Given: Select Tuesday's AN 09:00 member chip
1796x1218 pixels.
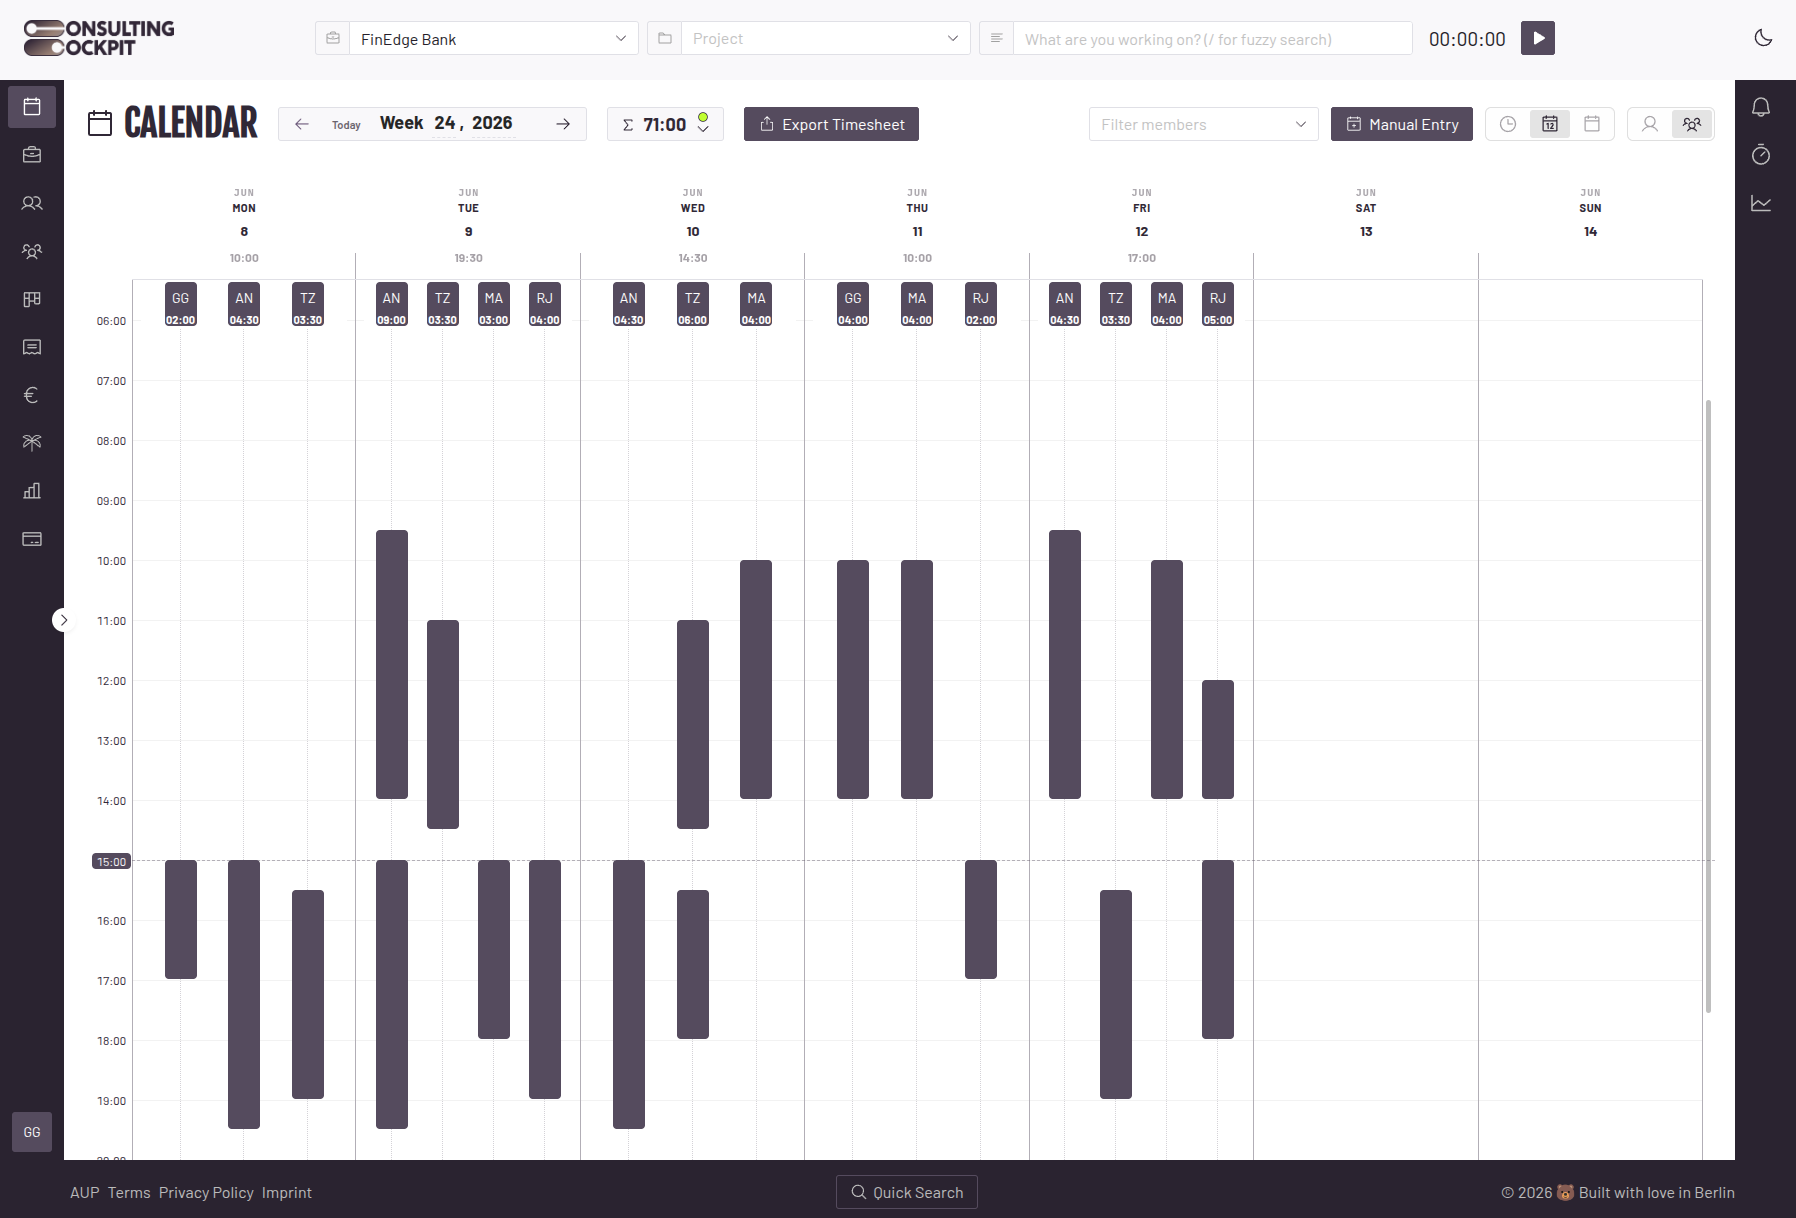Looking at the screenshot, I should click(x=391, y=304).
